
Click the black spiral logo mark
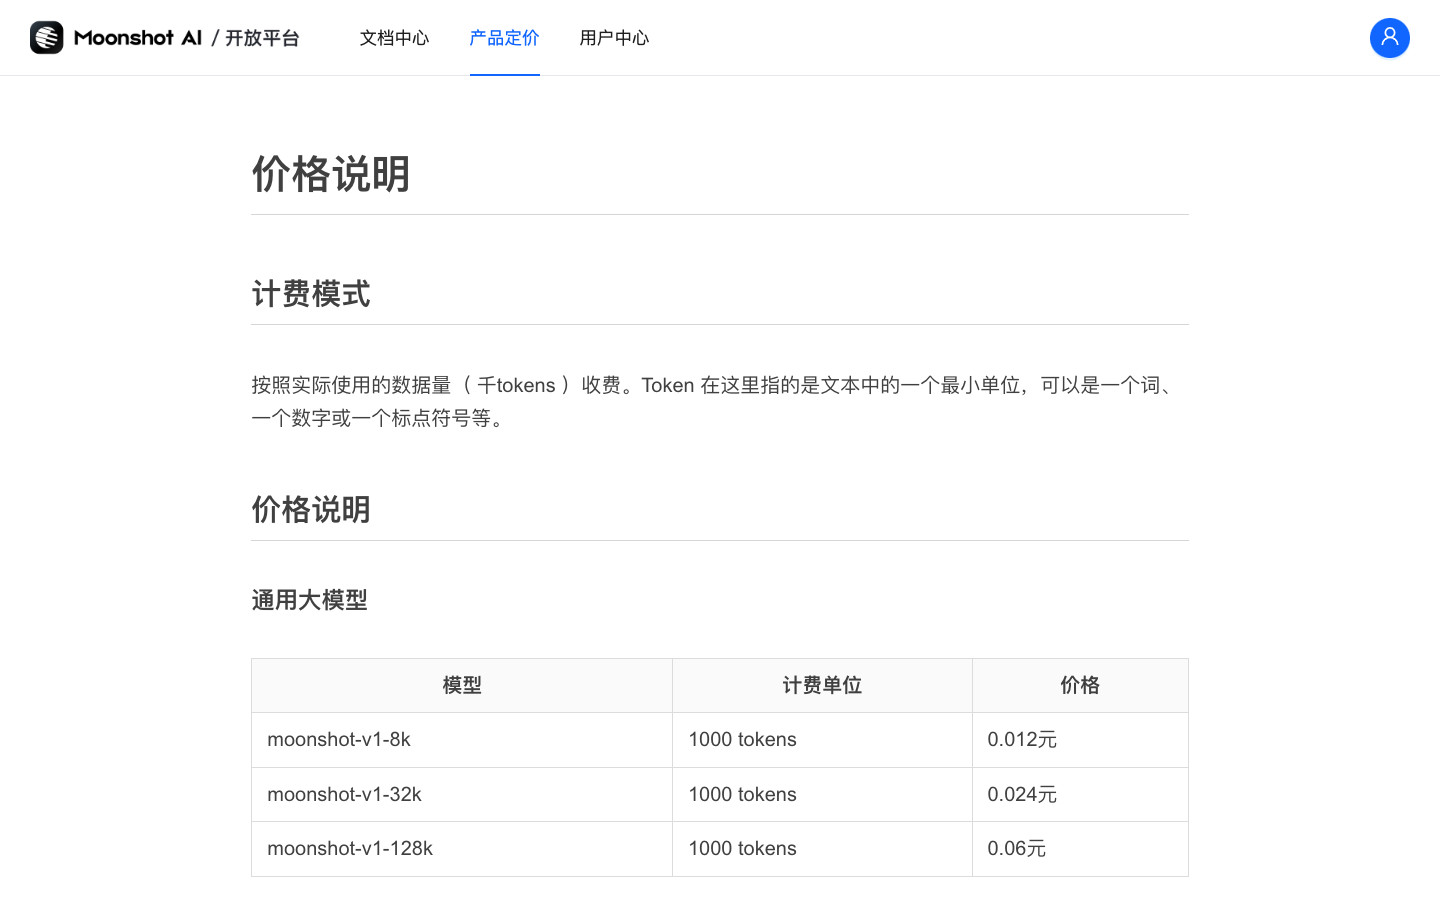pyautogui.click(x=46, y=37)
